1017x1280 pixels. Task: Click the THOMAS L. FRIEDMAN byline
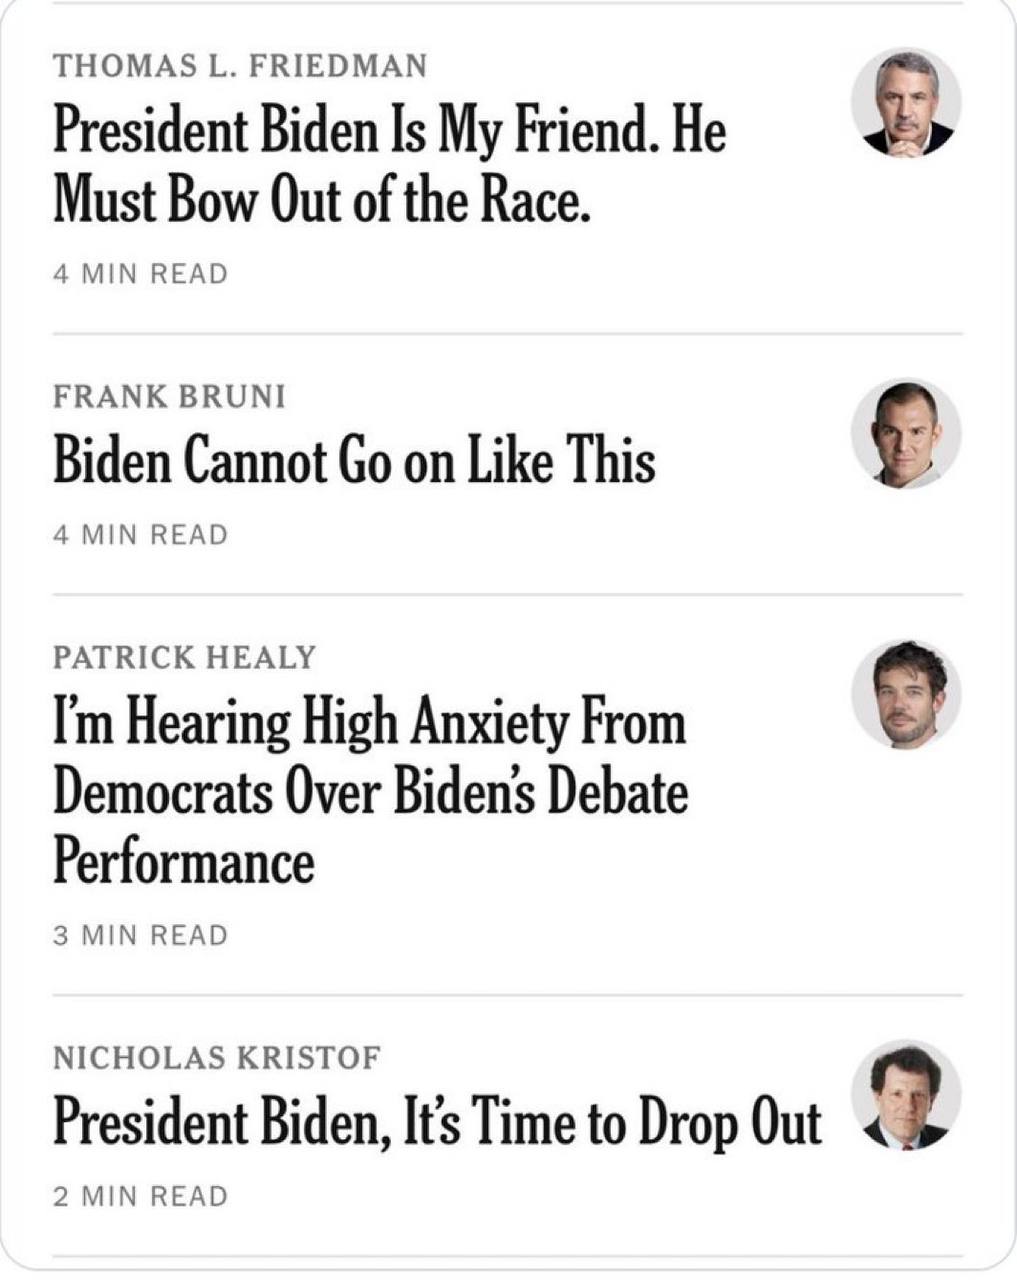pos(240,66)
